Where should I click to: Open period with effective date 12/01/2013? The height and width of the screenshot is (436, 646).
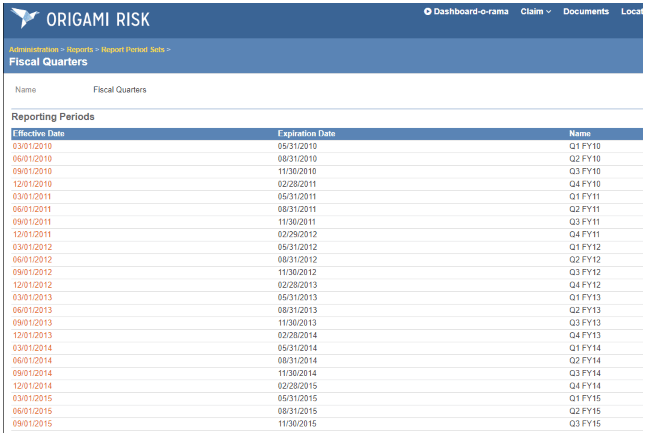[32, 335]
